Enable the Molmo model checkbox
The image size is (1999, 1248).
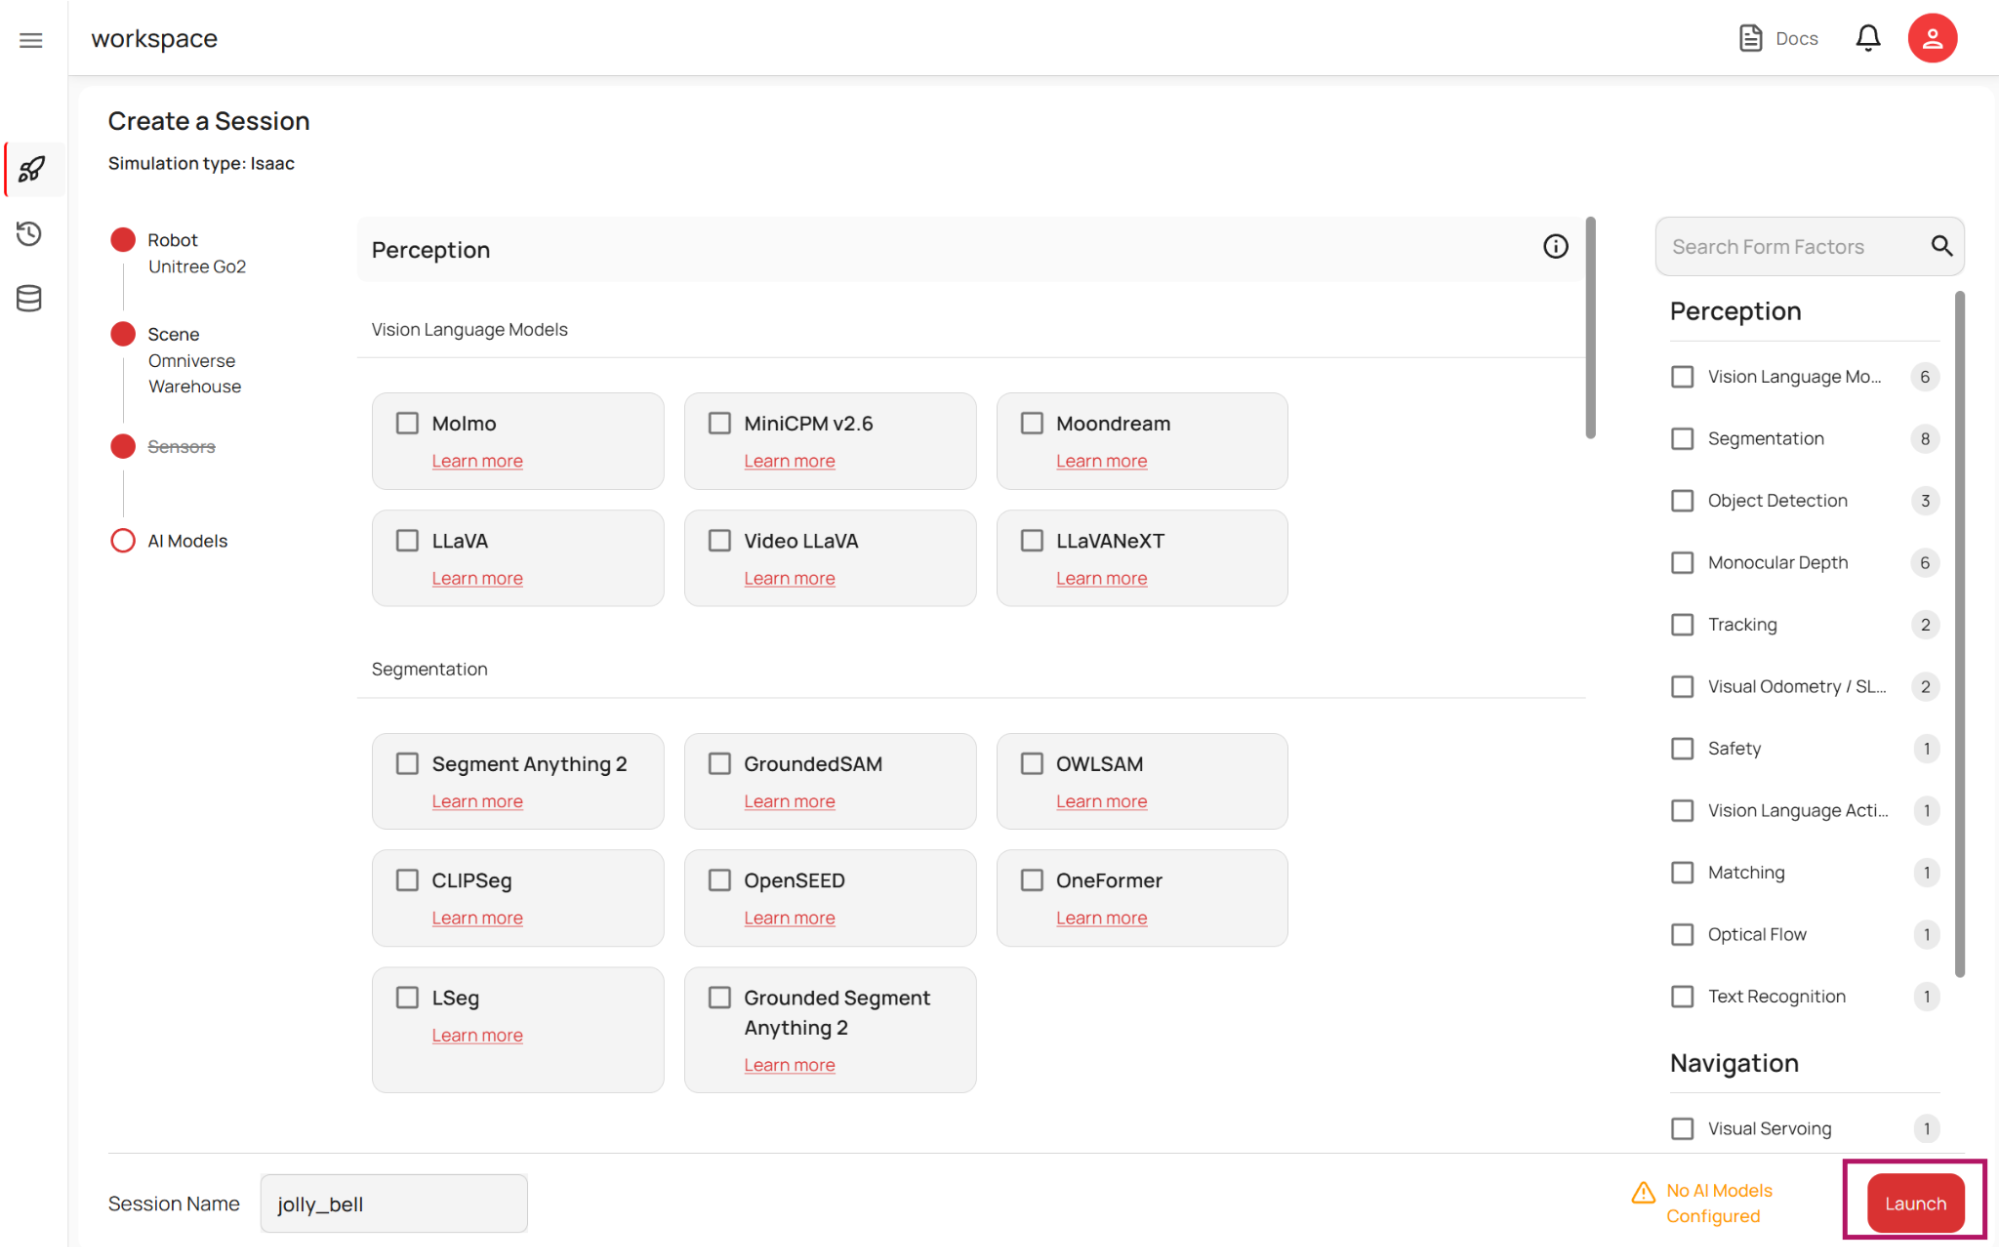click(407, 423)
